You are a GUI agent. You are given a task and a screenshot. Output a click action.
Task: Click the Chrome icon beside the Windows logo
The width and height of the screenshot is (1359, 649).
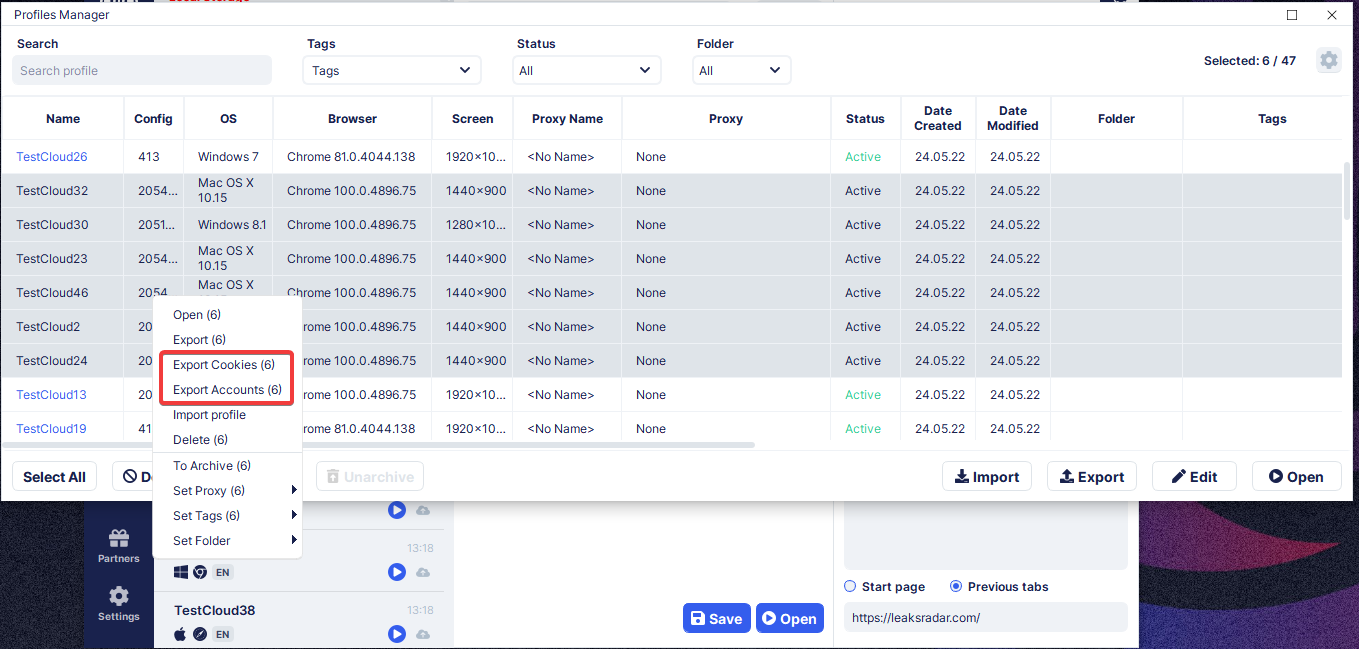point(200,572)
